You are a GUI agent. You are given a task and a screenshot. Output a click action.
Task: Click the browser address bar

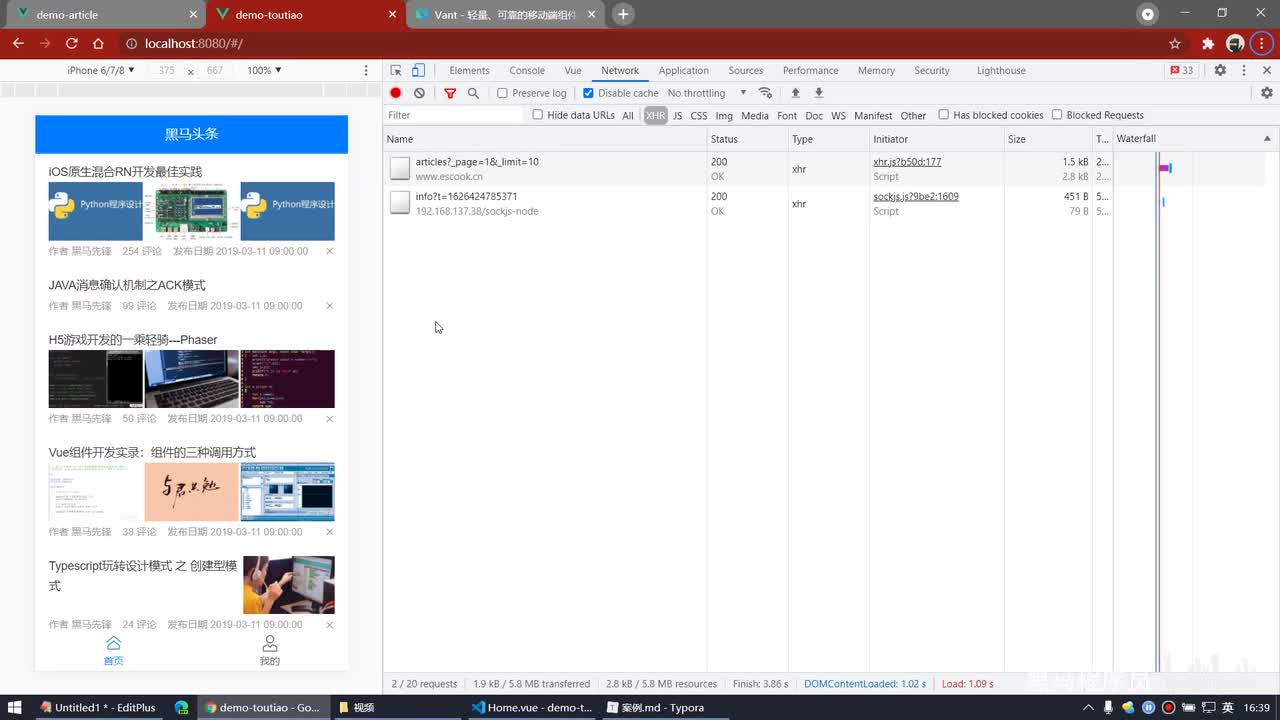[x=640, y=43]
